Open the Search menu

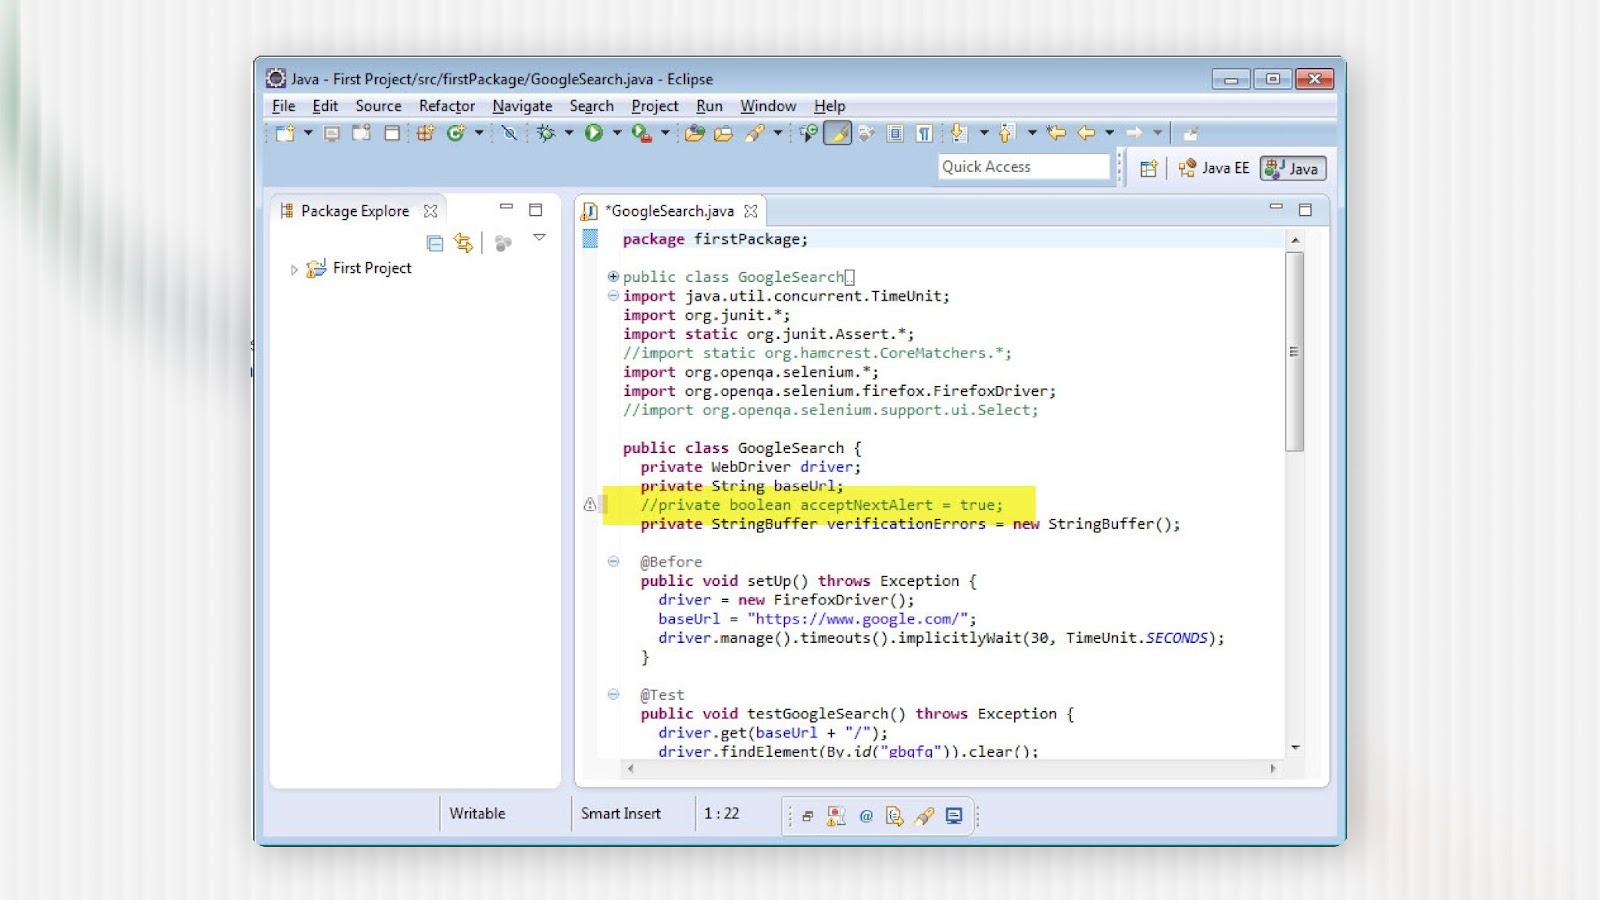tap(592, 106)
